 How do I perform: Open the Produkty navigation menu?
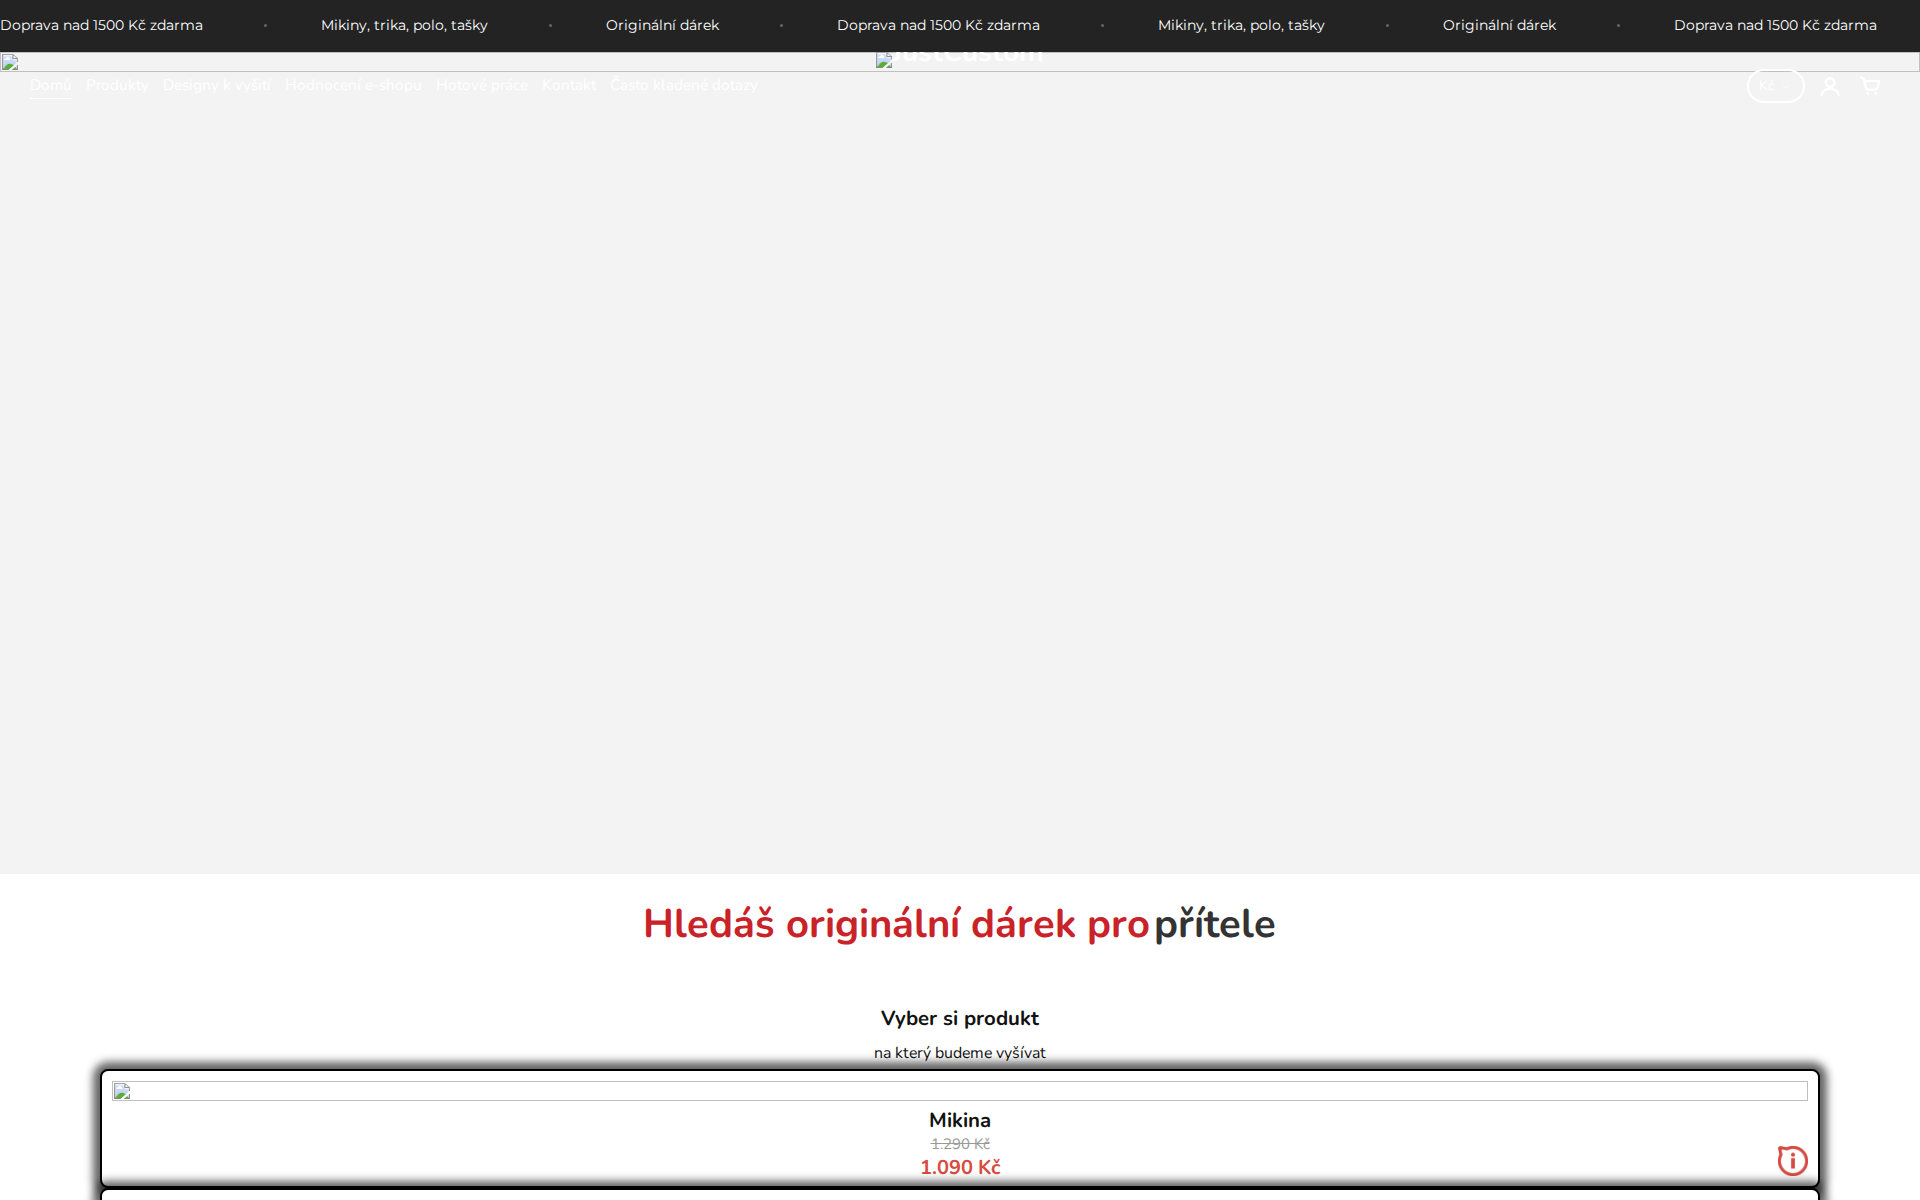pos(116,86)
